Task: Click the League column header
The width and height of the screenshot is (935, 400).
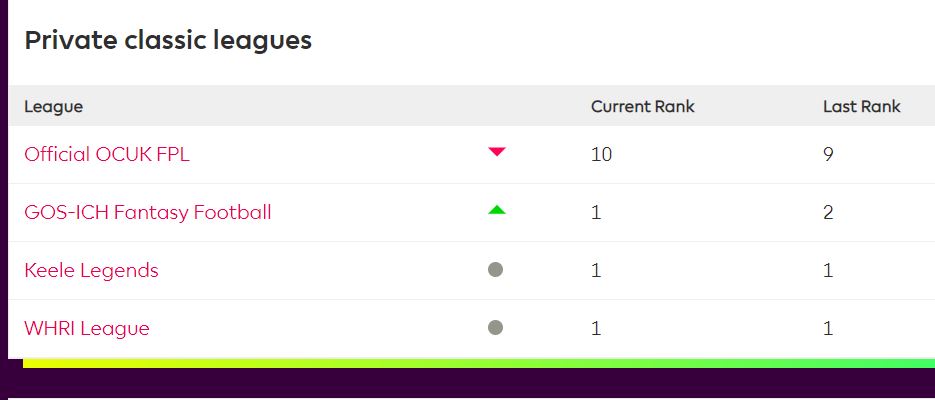Action: [x=54, y=107]
